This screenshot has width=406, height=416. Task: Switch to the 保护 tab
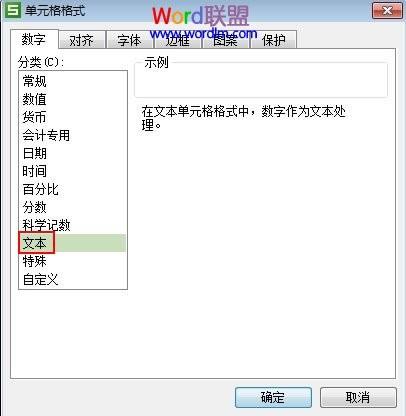273,40
